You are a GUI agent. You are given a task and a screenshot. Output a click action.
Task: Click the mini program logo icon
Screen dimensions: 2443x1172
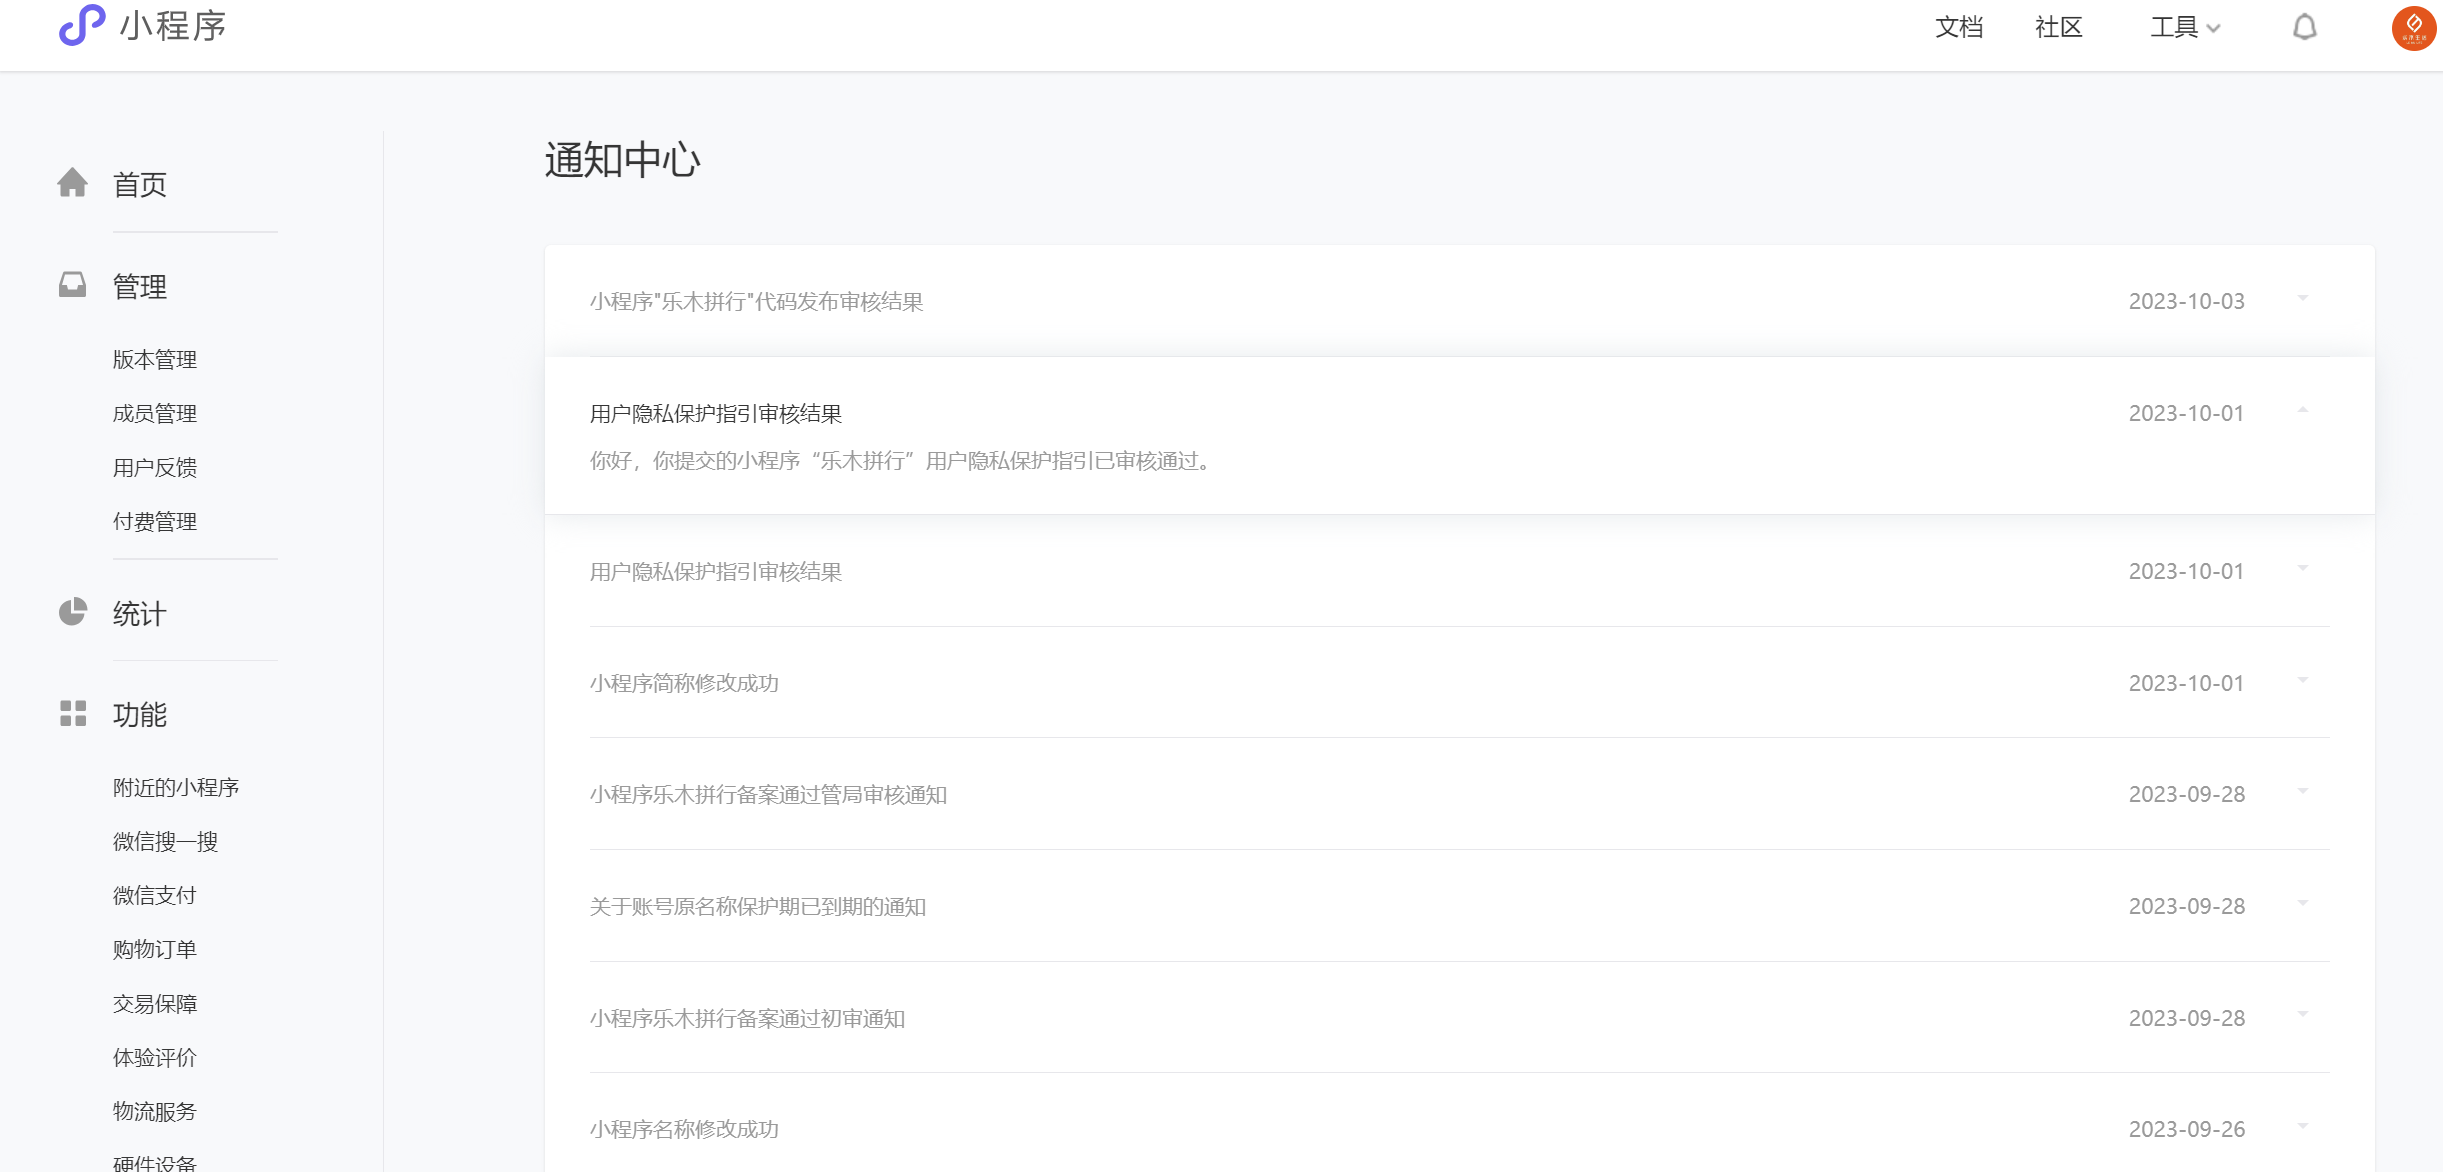click(x=82, y=26)
